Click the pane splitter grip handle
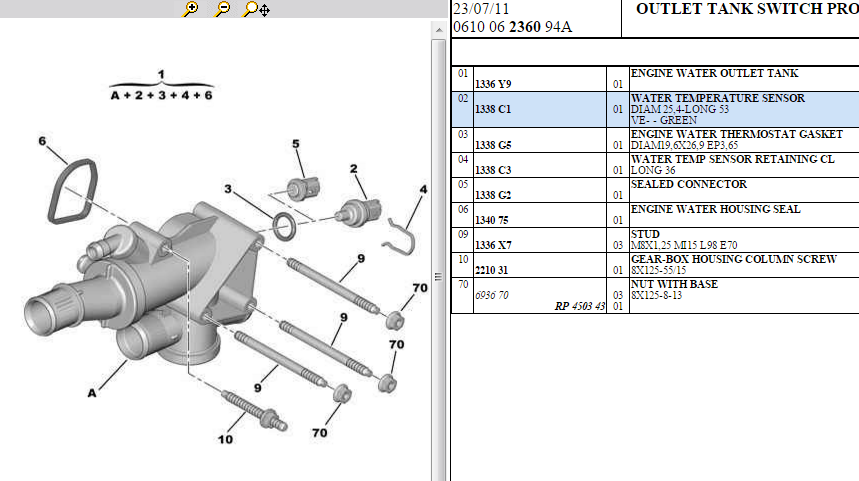 pos(438,277)
